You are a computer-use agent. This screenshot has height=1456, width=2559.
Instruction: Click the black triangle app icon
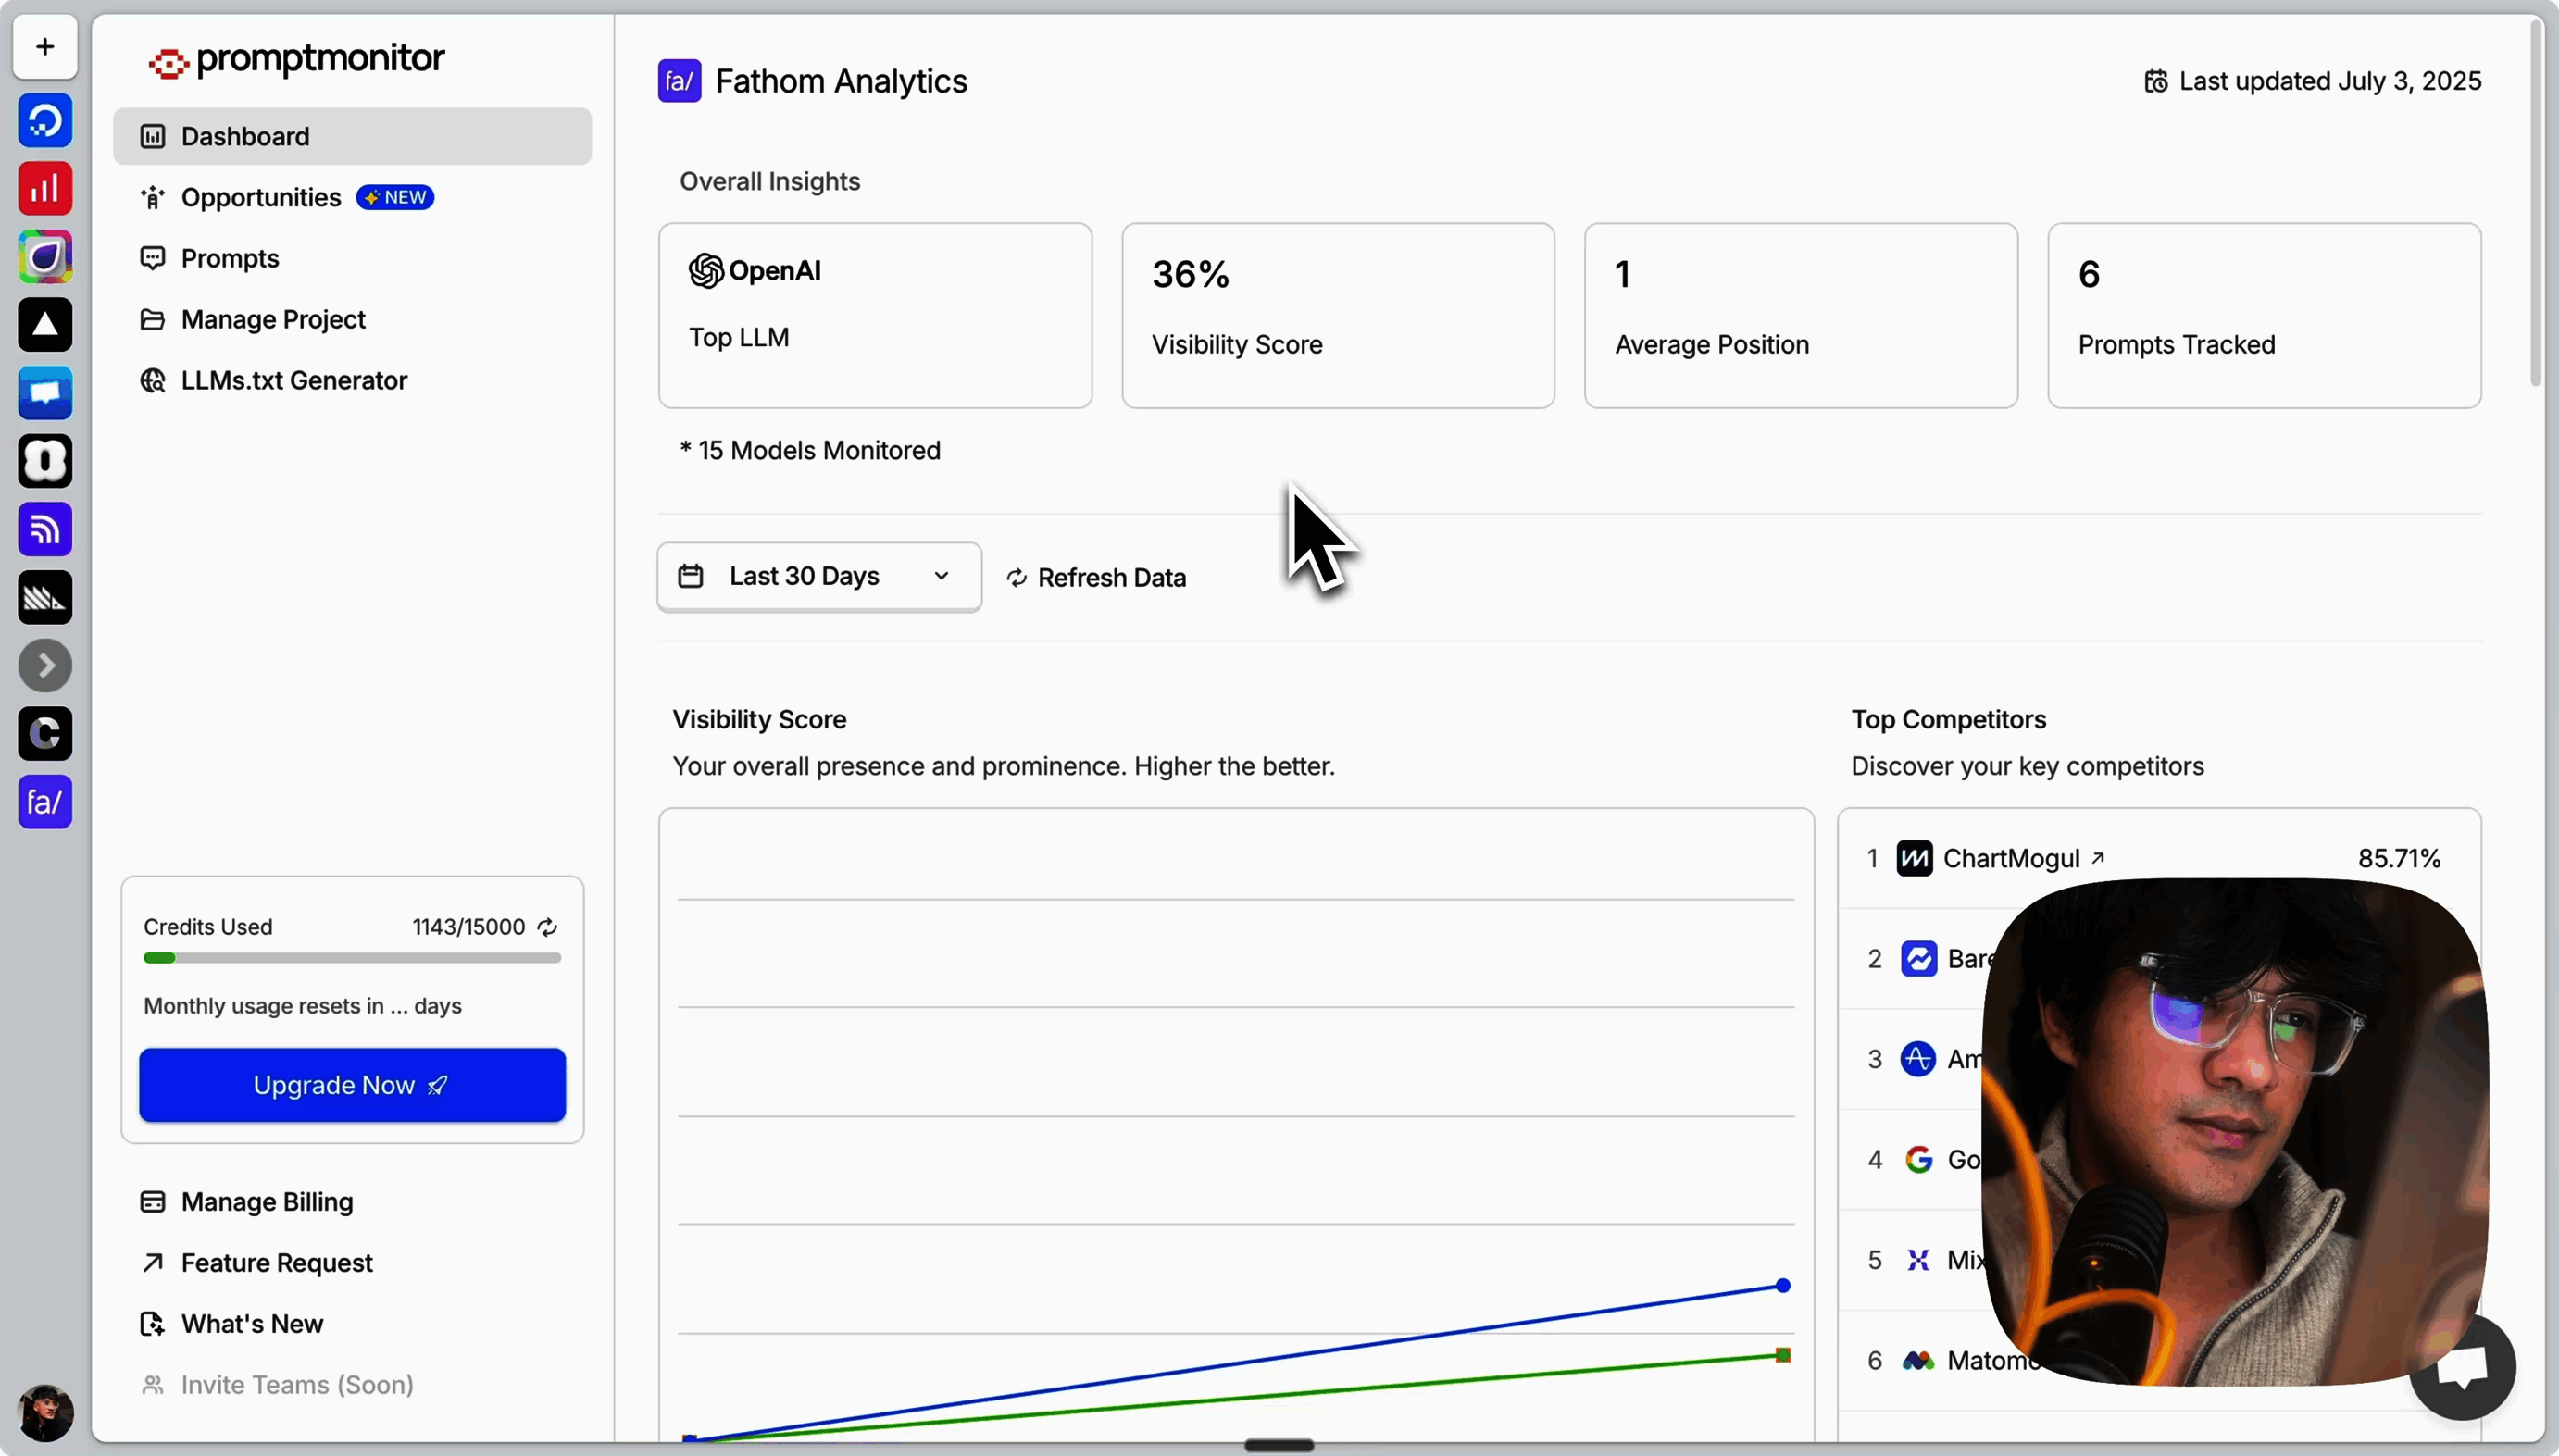click(x=45, y=324)
